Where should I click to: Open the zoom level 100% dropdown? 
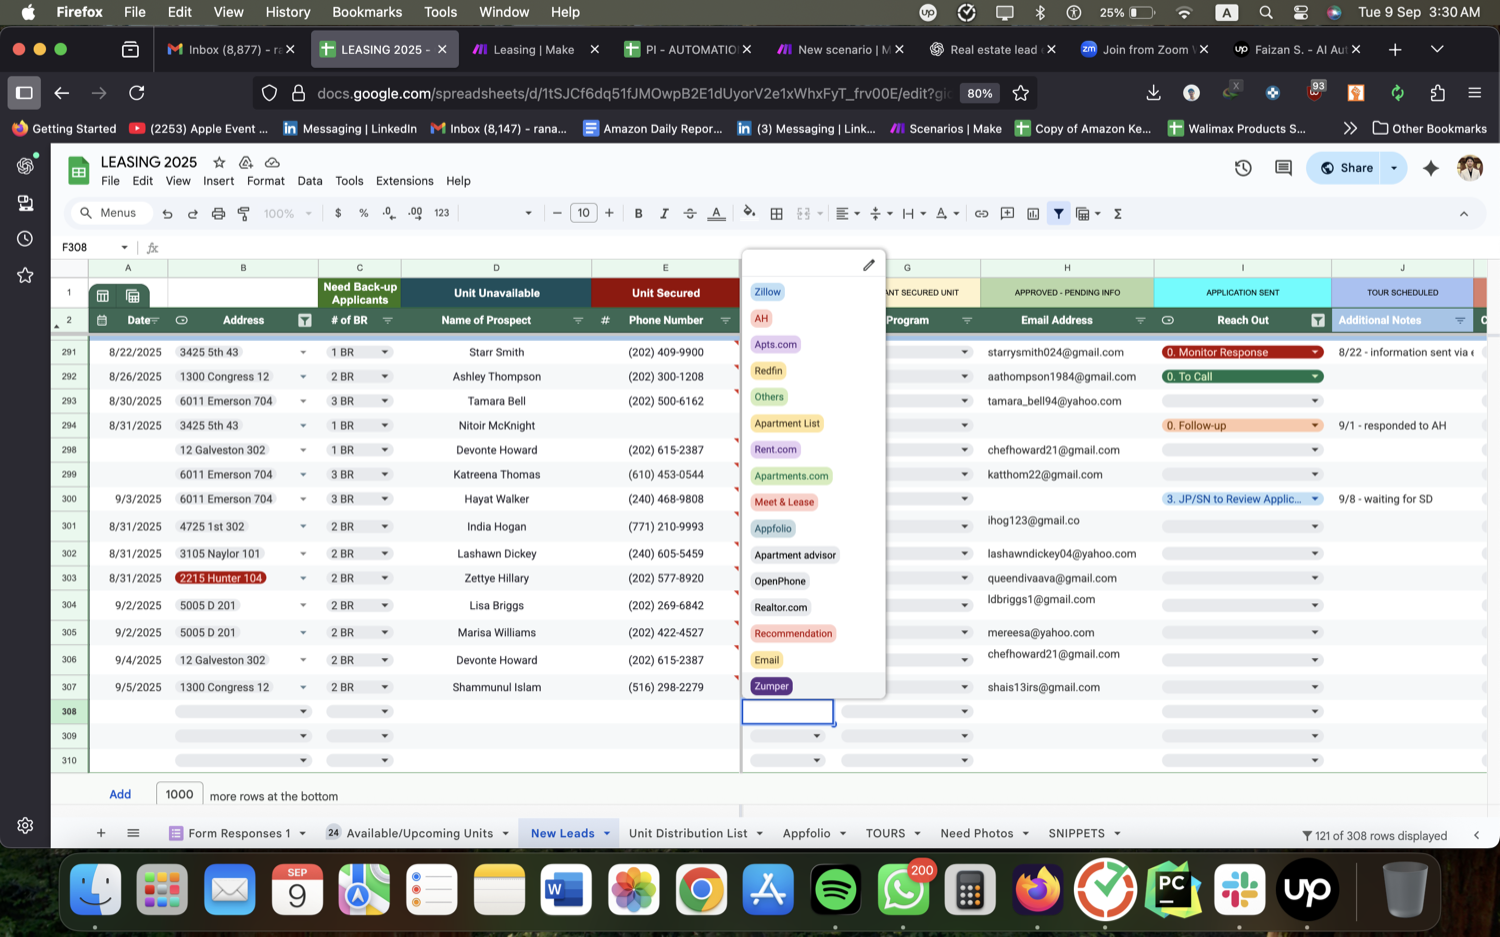288,213
